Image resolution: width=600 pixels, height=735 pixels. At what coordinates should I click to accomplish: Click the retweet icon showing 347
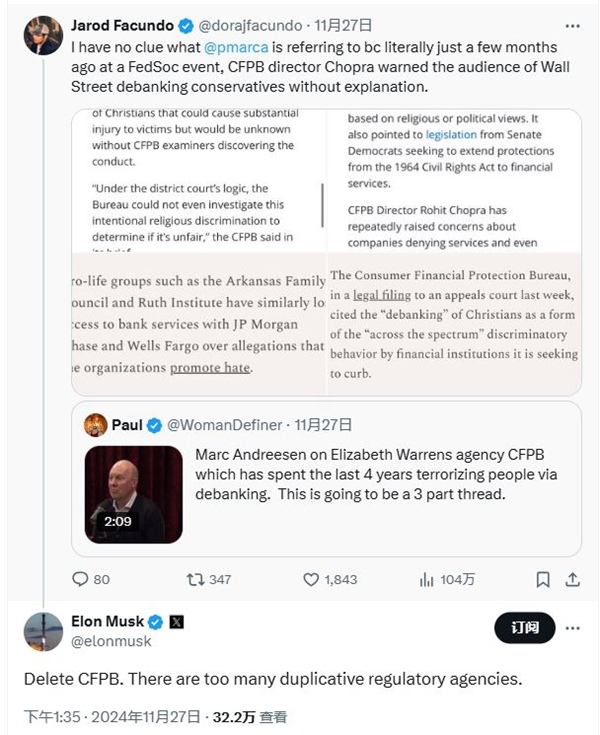tap(196, 579)
